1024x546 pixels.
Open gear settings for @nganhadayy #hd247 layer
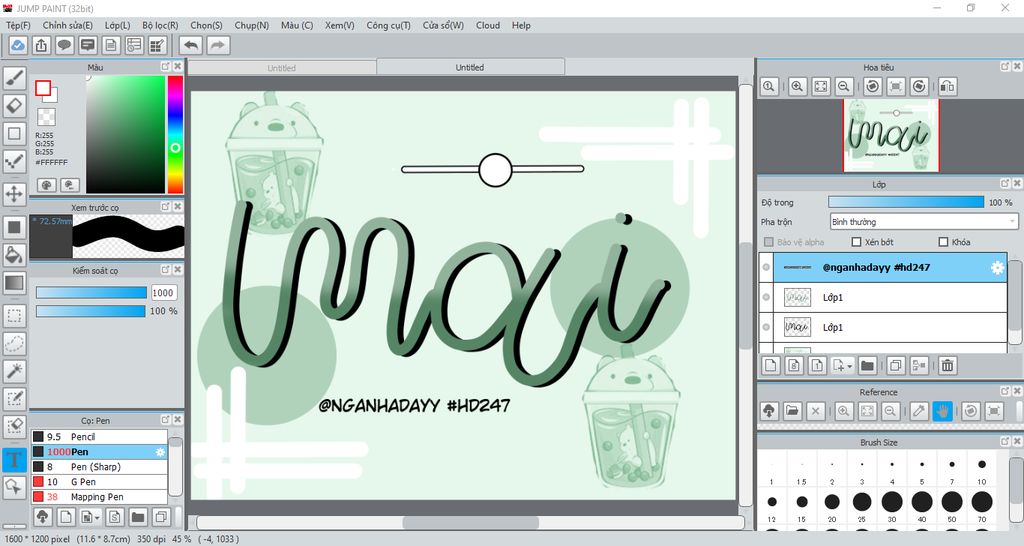point(997,268)
